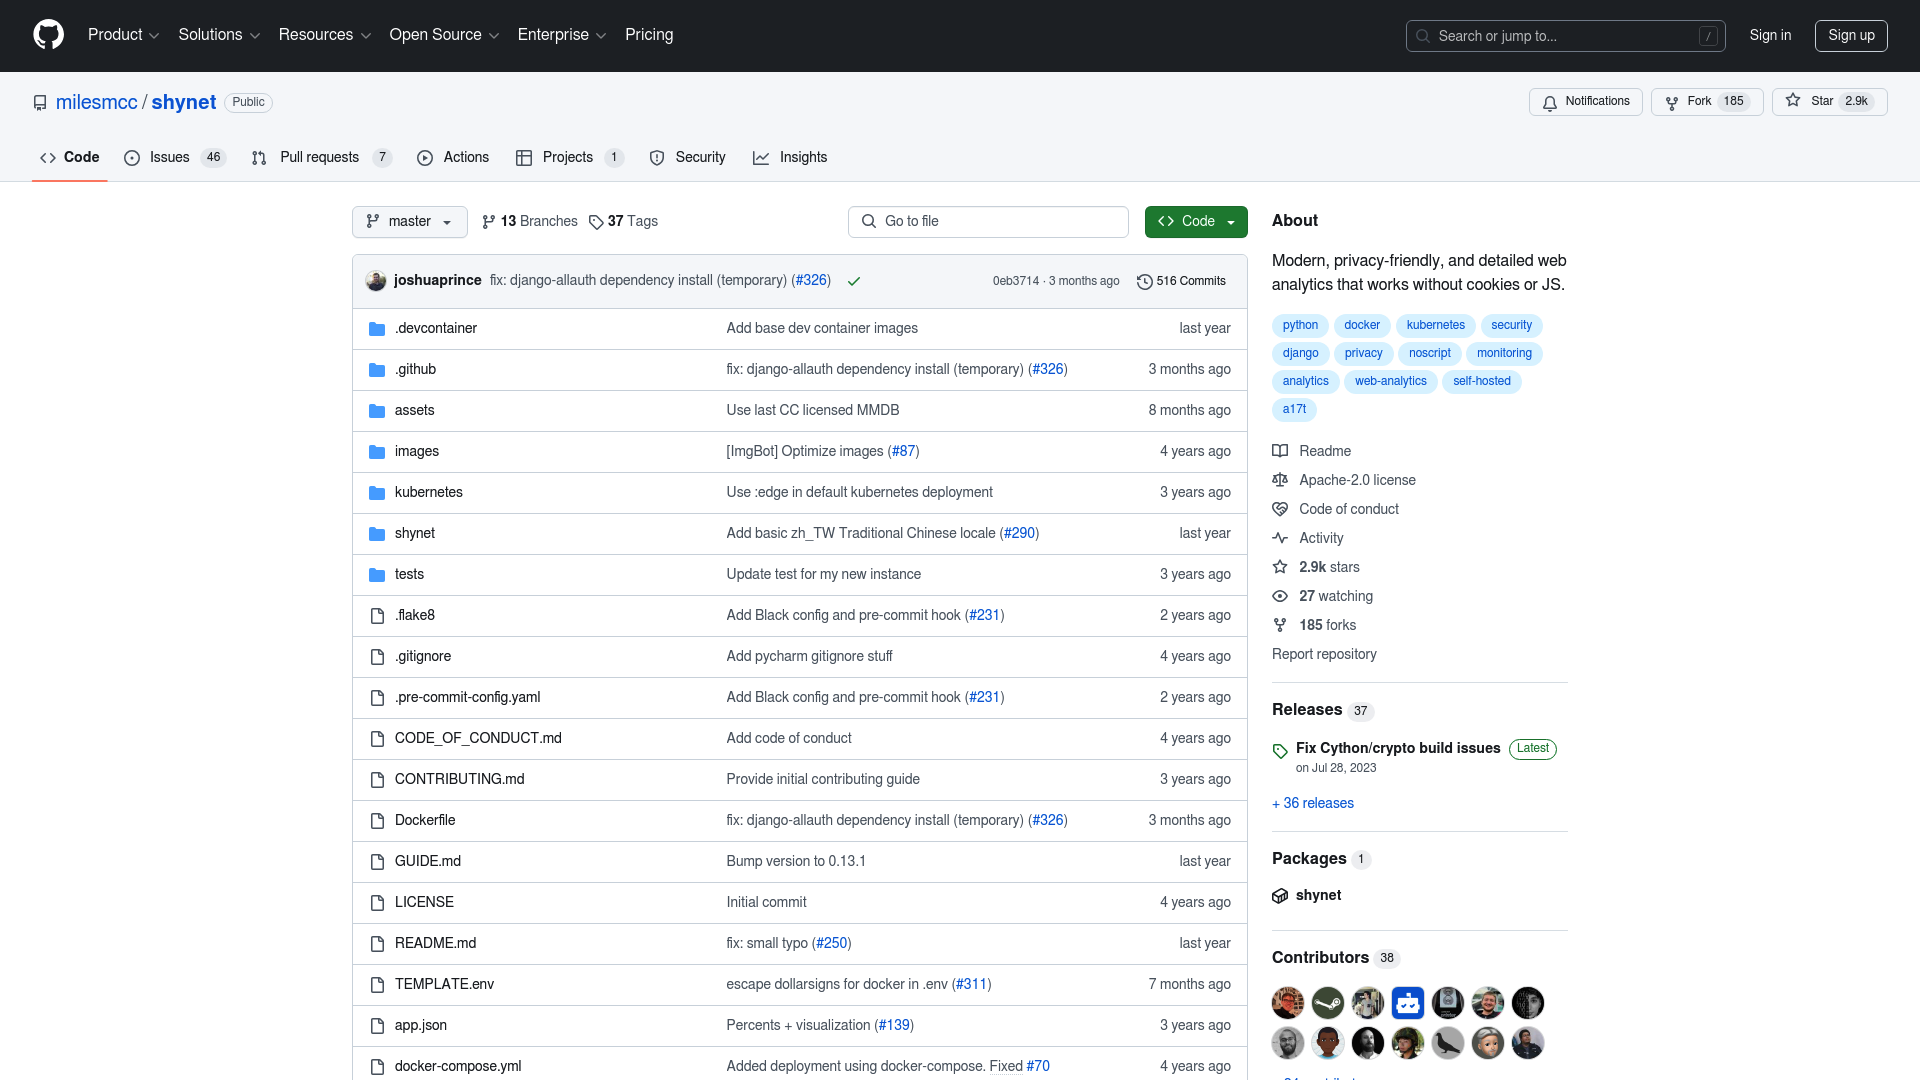Viewport: 1920px width, 1080px height.
Task: Open the notifications bell icon
Action: click(1551, 103)
